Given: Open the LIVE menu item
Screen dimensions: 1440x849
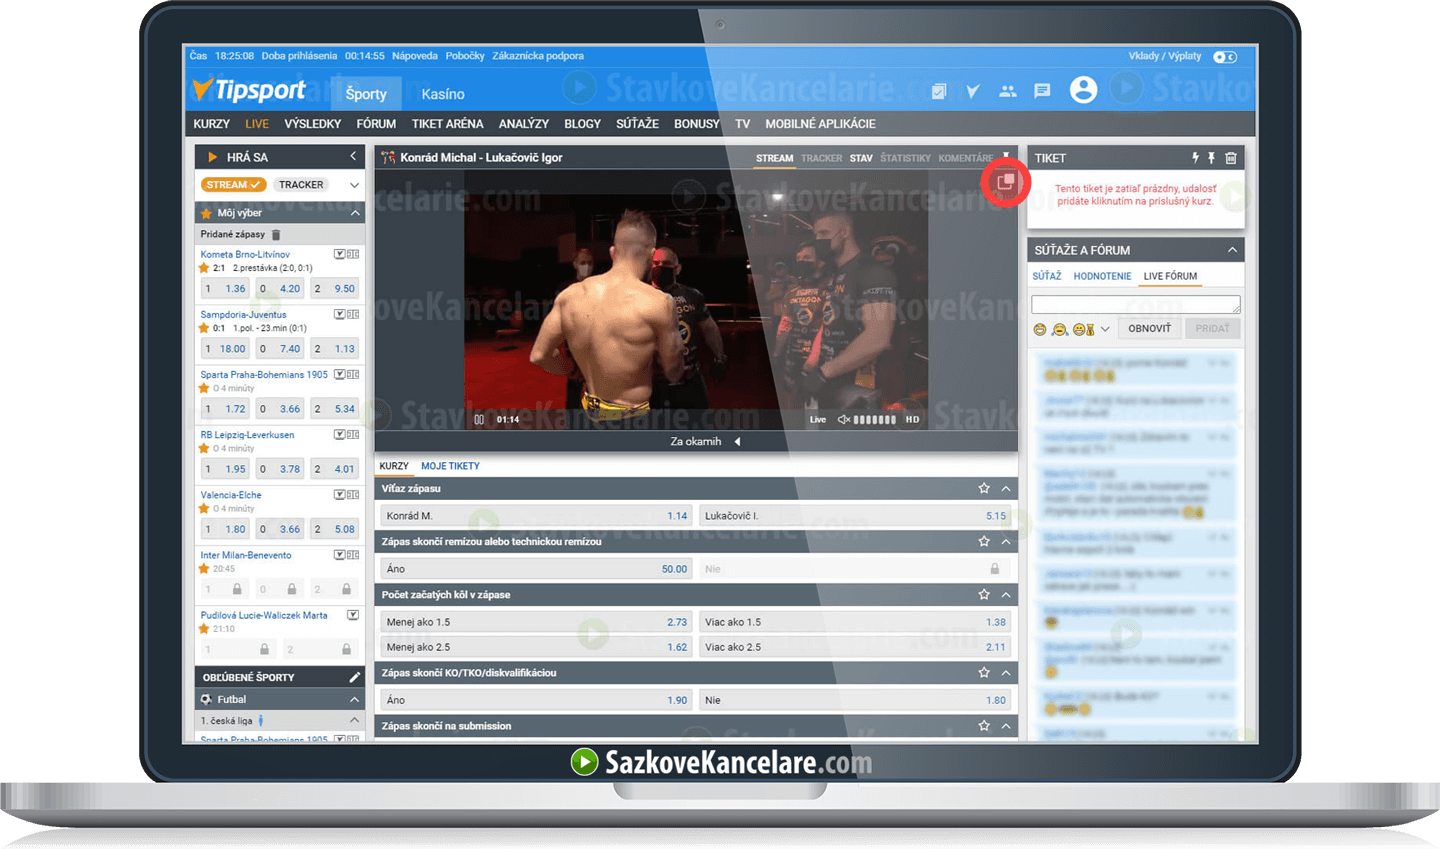Looking at the screenshot, I should pyautogui.click(x=257, y=124).
